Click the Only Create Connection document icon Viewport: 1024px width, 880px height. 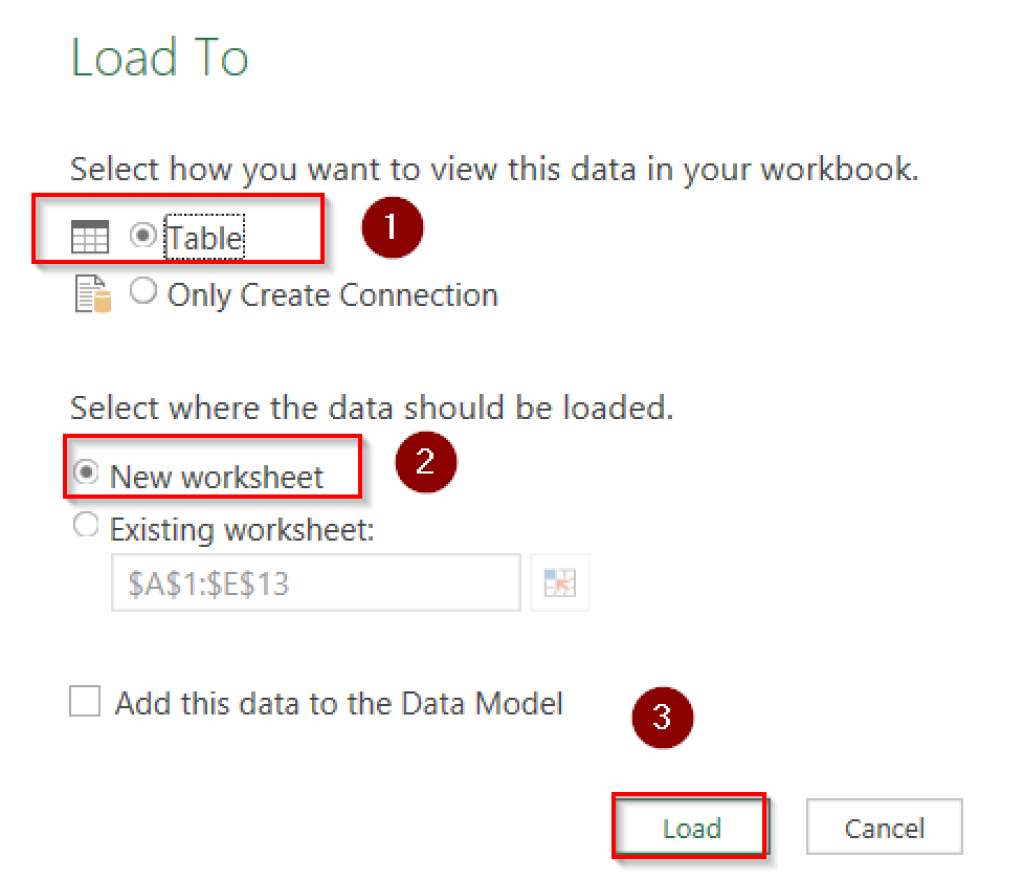(x=94, y=293)
